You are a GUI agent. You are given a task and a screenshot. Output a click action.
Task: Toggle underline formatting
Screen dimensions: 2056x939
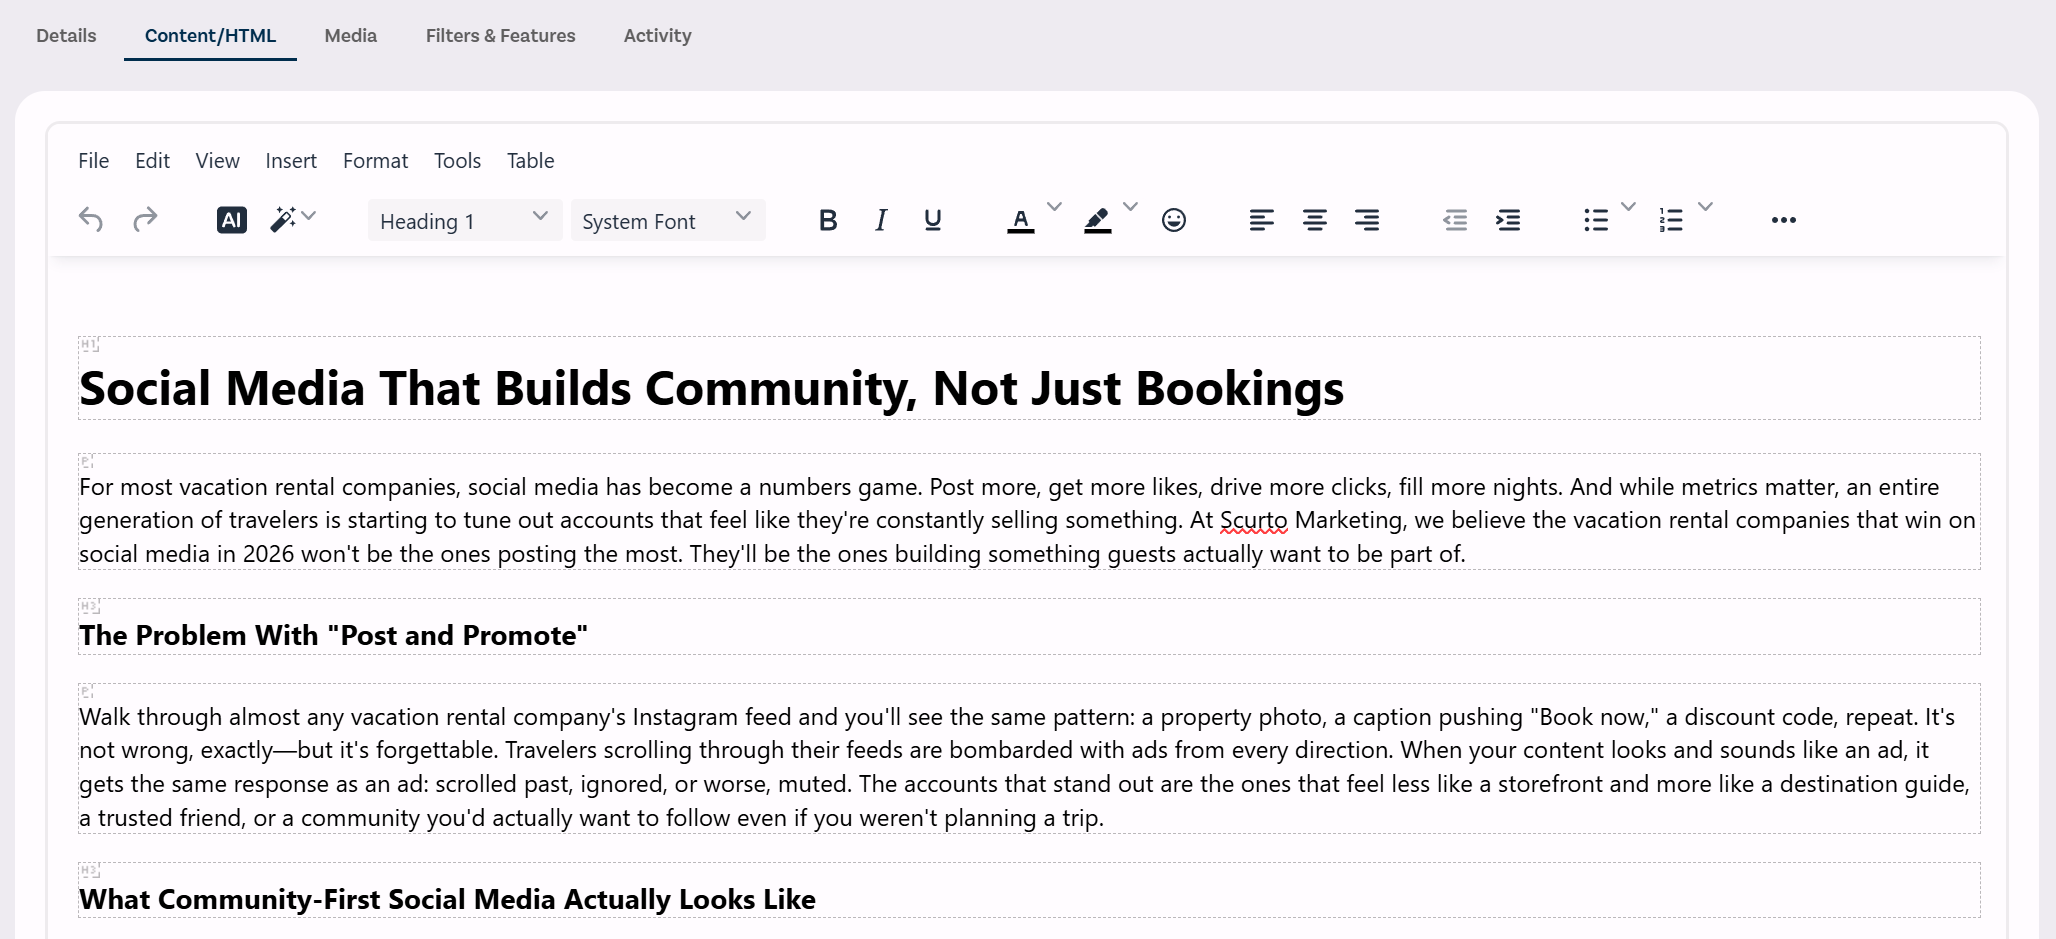pos(933,220)
